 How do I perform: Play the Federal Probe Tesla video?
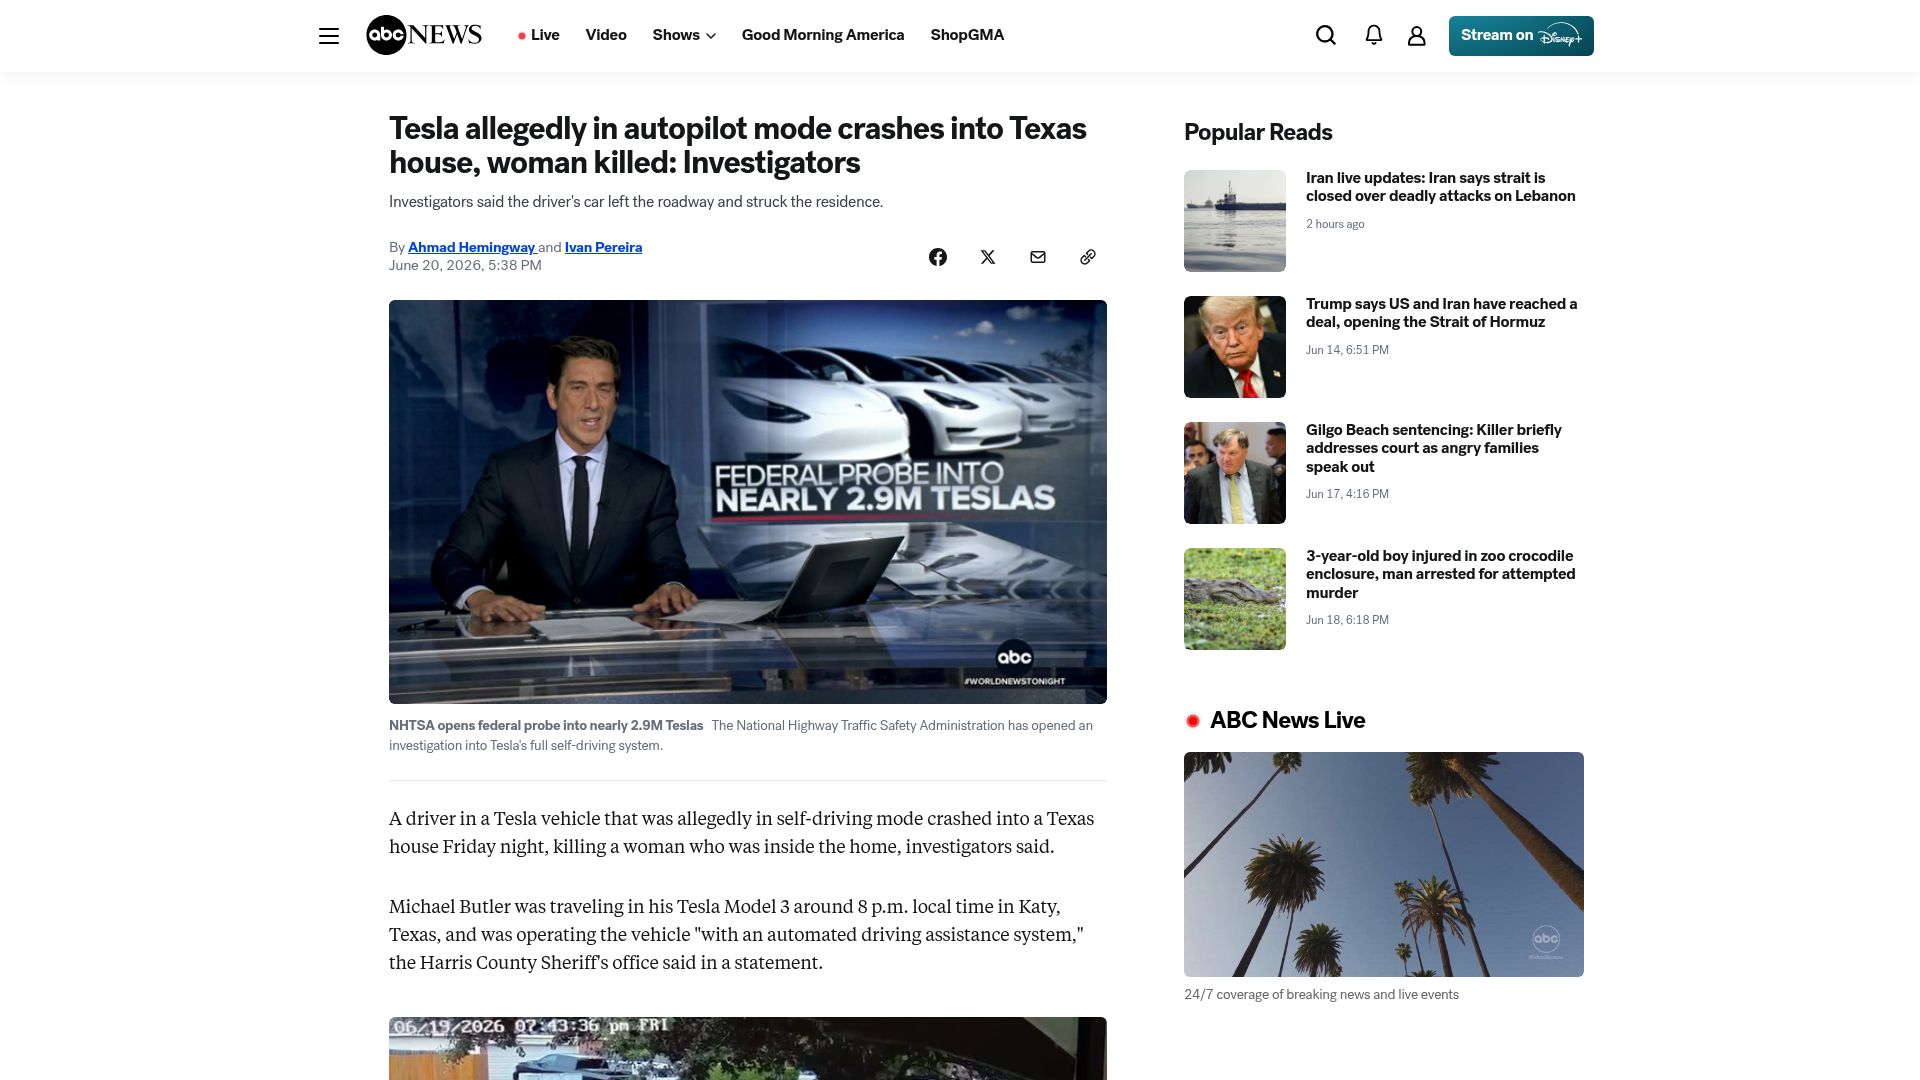748,502
